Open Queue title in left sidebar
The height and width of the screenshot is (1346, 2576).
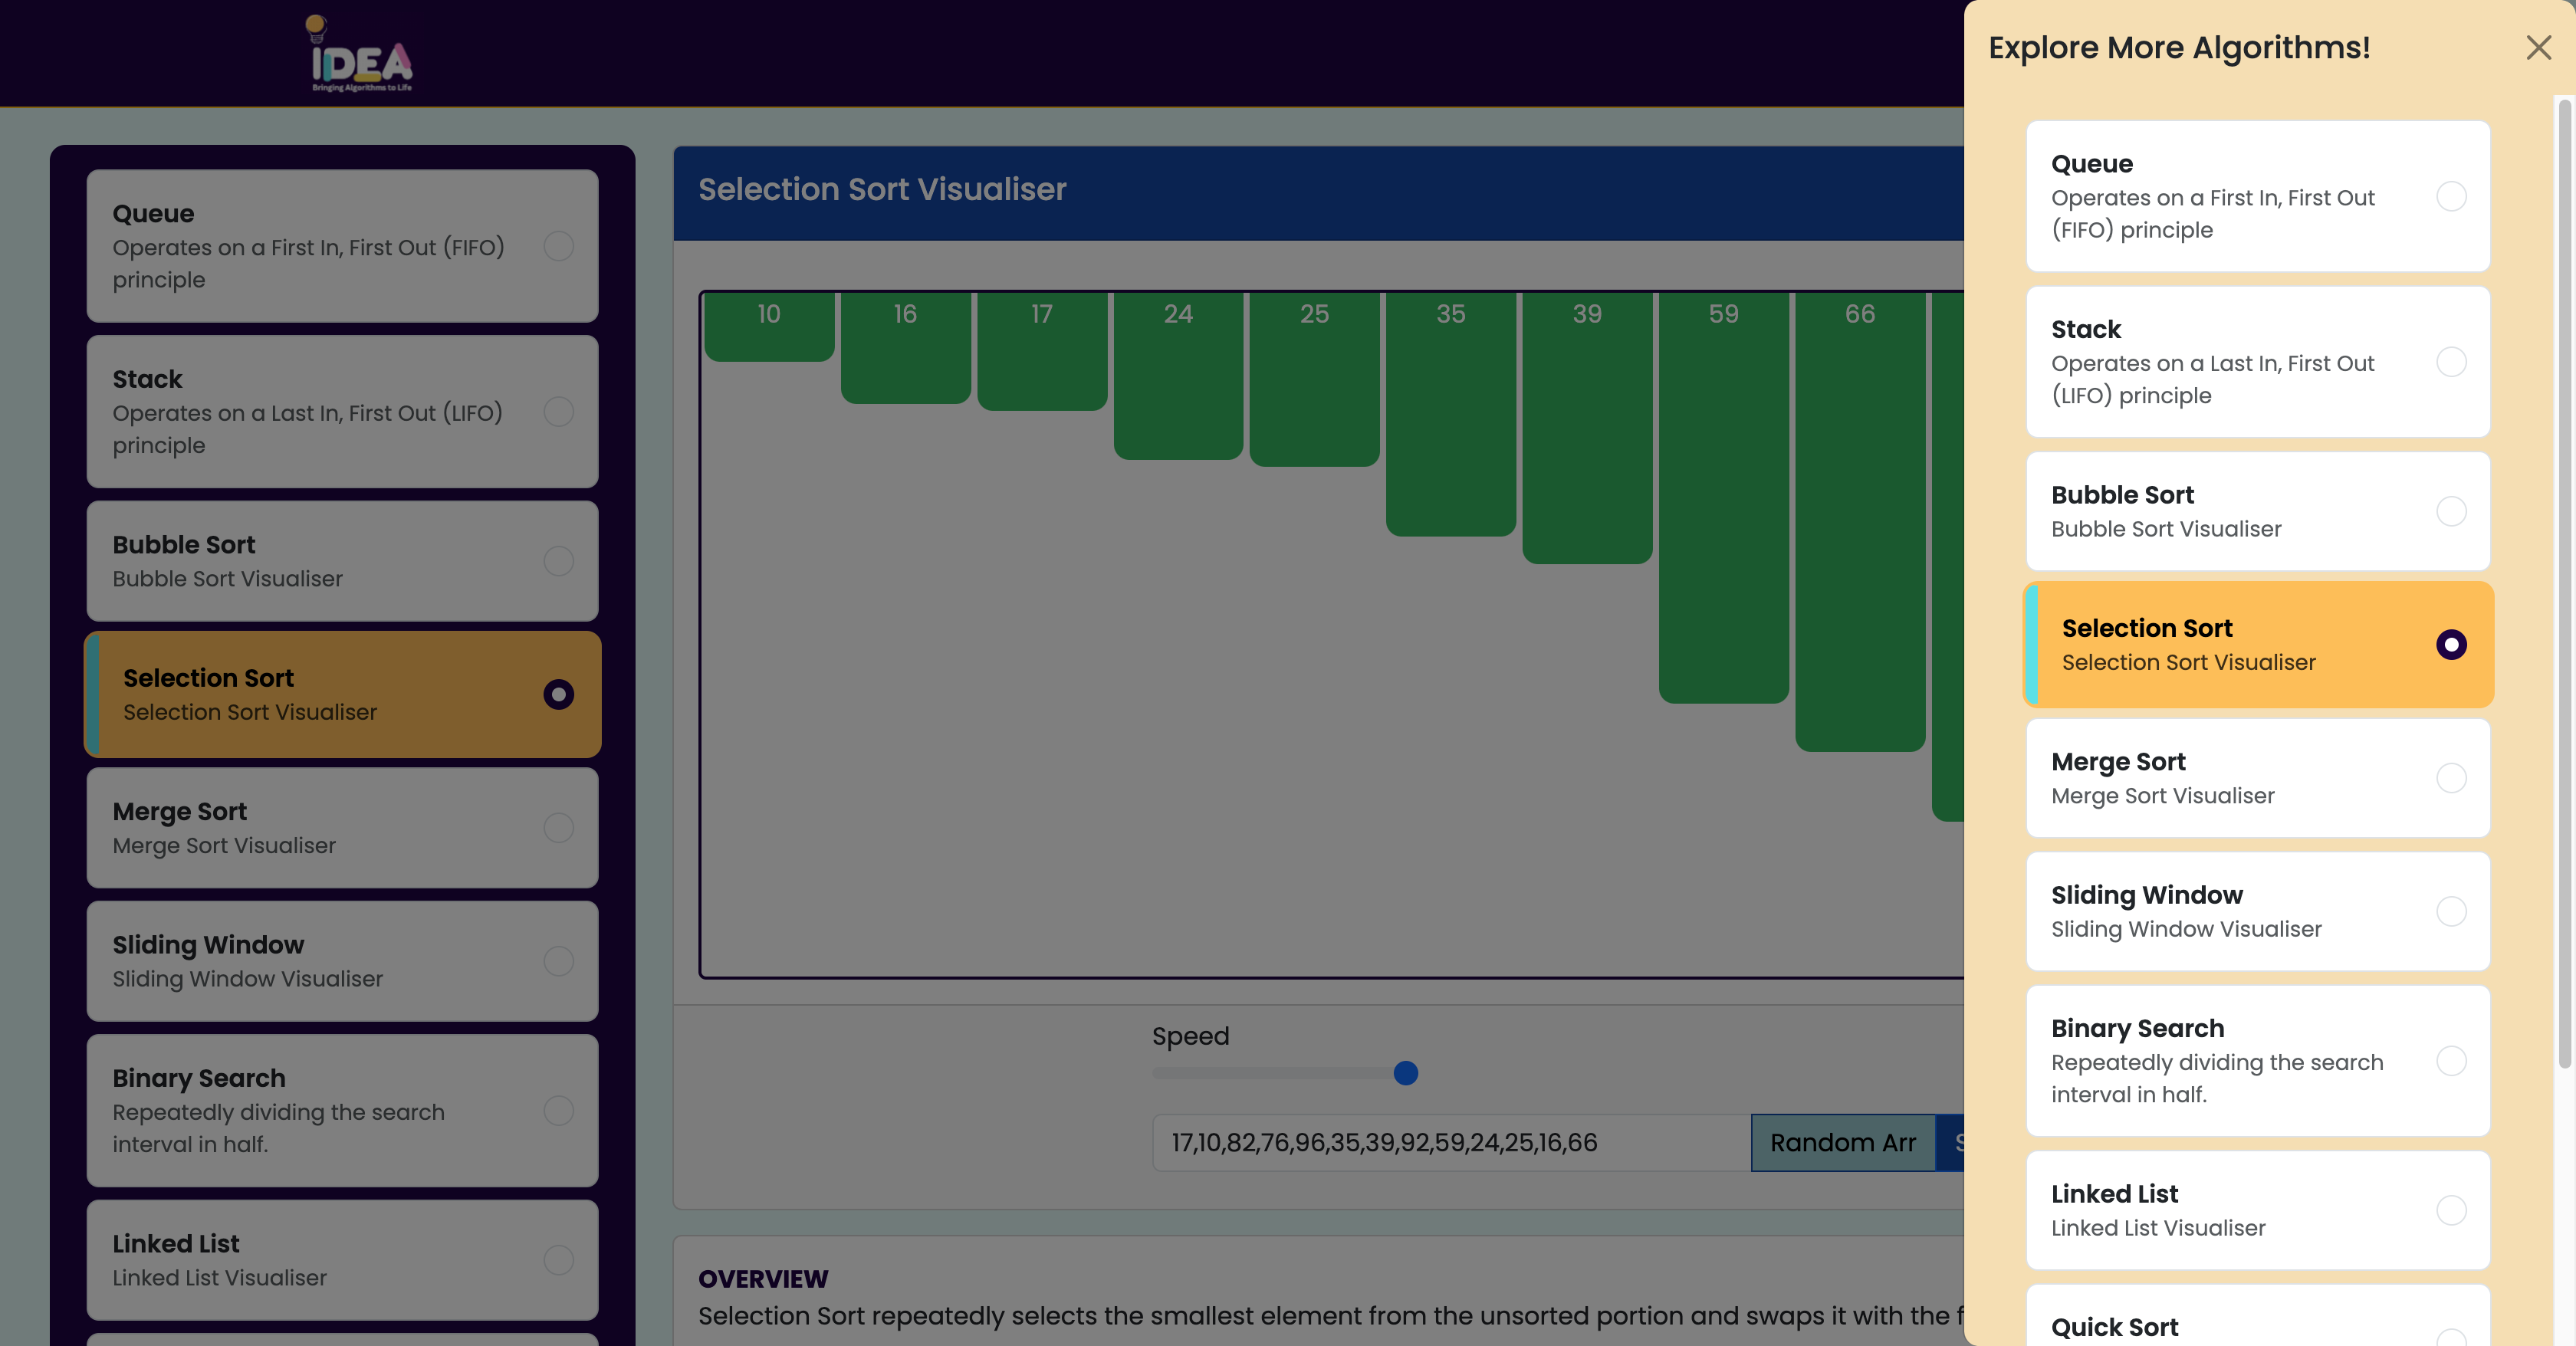(x=153, y=214)
